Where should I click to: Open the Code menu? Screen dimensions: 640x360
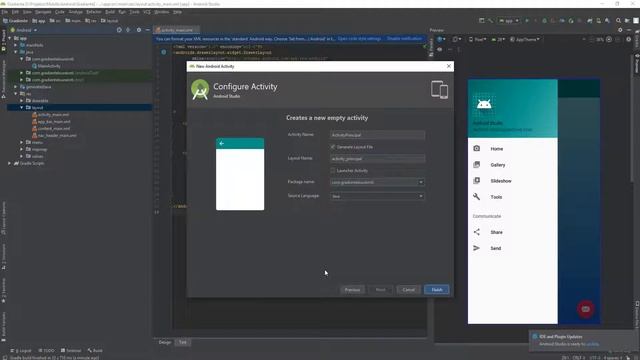click(x=60, y=12)
